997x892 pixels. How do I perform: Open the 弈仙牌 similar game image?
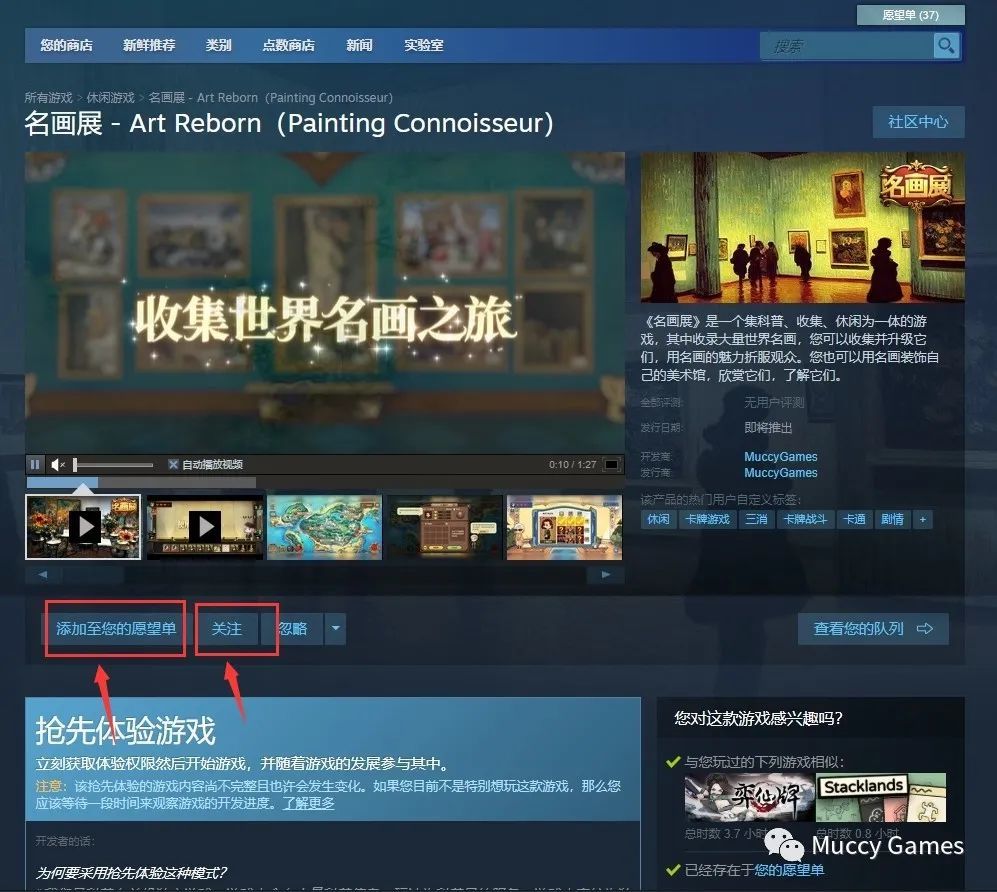pos(749,797)
